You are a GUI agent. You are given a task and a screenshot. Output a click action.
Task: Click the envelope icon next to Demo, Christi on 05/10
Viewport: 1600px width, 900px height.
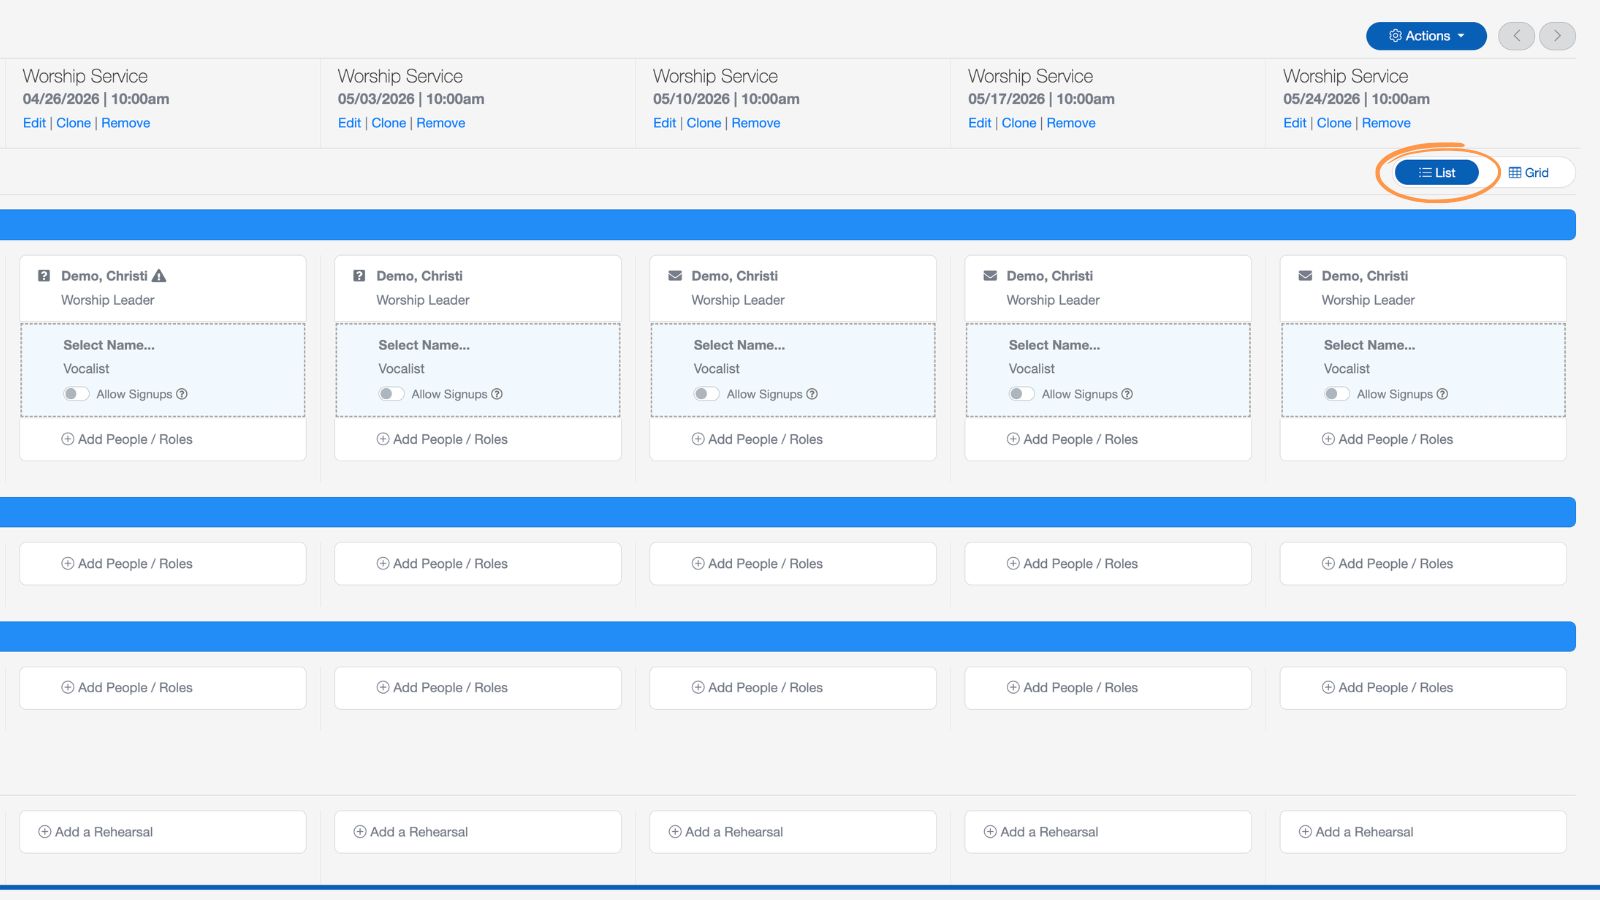675,275
